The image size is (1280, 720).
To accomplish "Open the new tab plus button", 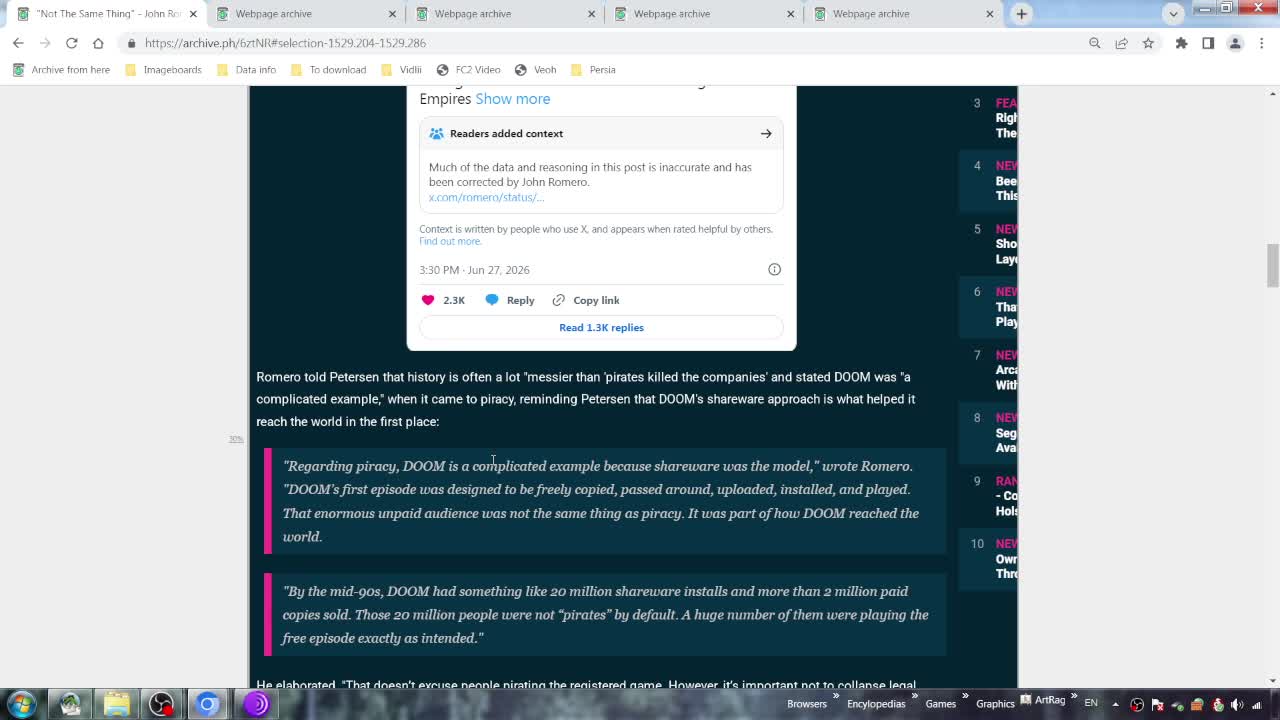I will point(1021,14).
